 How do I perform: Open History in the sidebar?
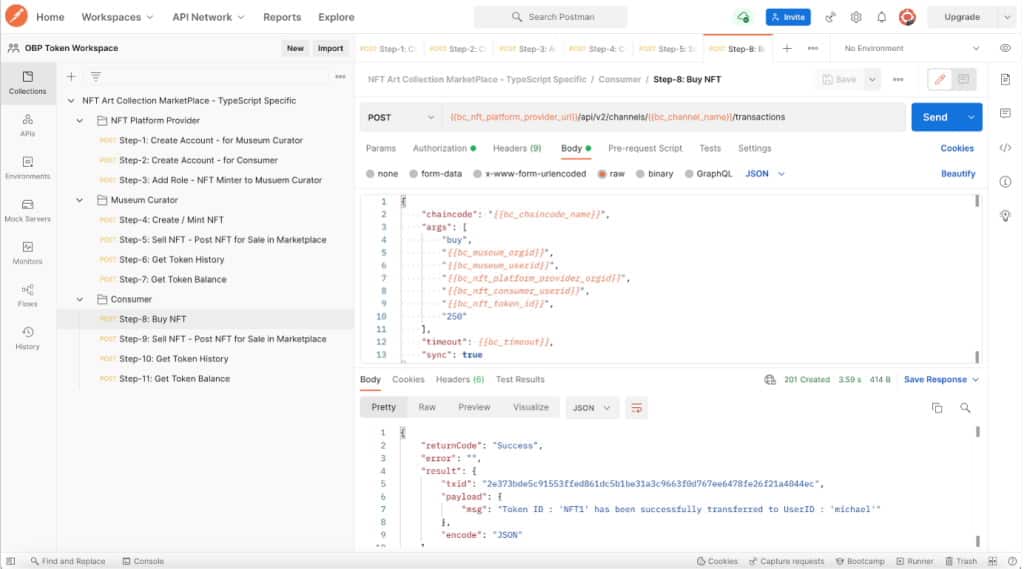27,338
